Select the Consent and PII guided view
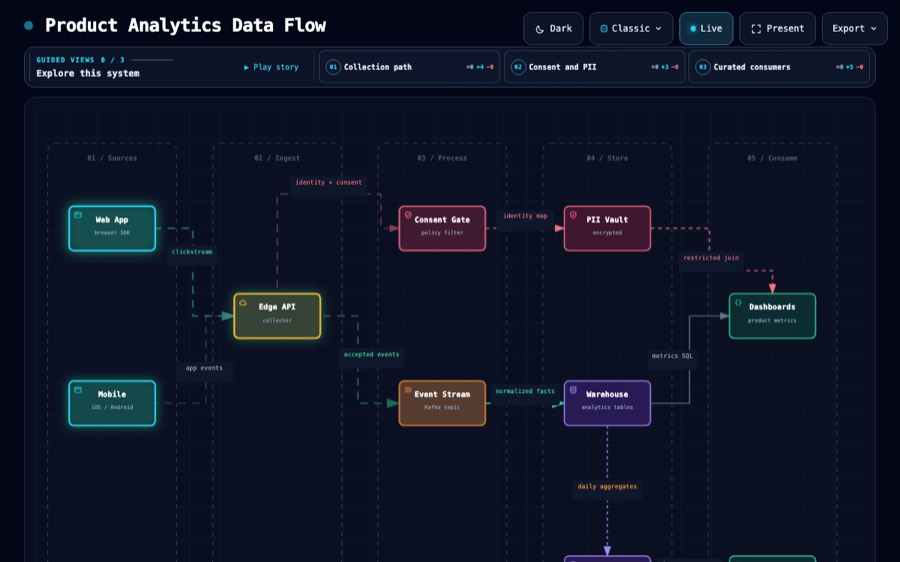The image size is (900, 562). coord(594,67)
